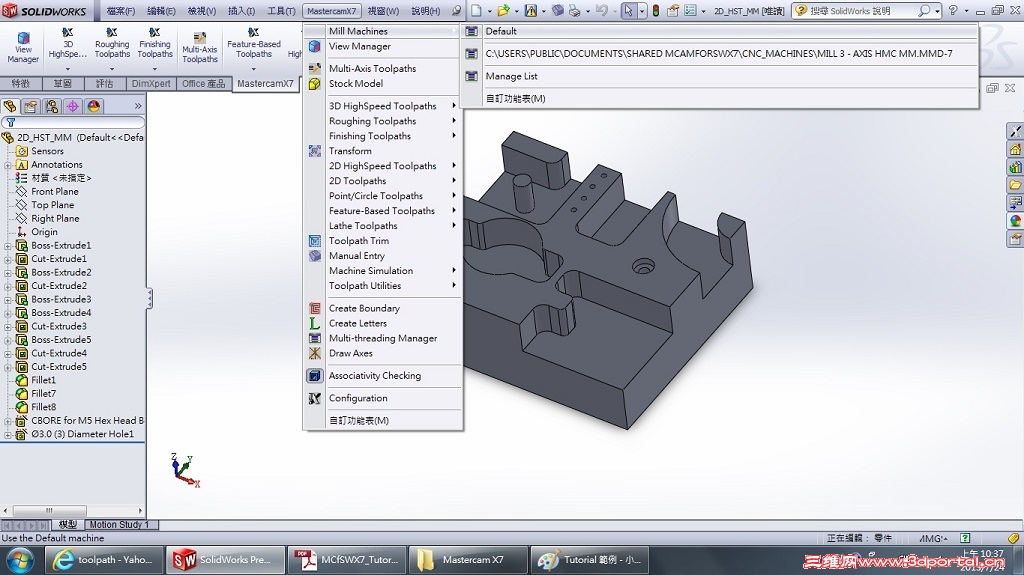Switch to MastercamX7 command tab
The height and width of the screenshot is (575, 1024).
pyautogui.click(x=265, y=84)
